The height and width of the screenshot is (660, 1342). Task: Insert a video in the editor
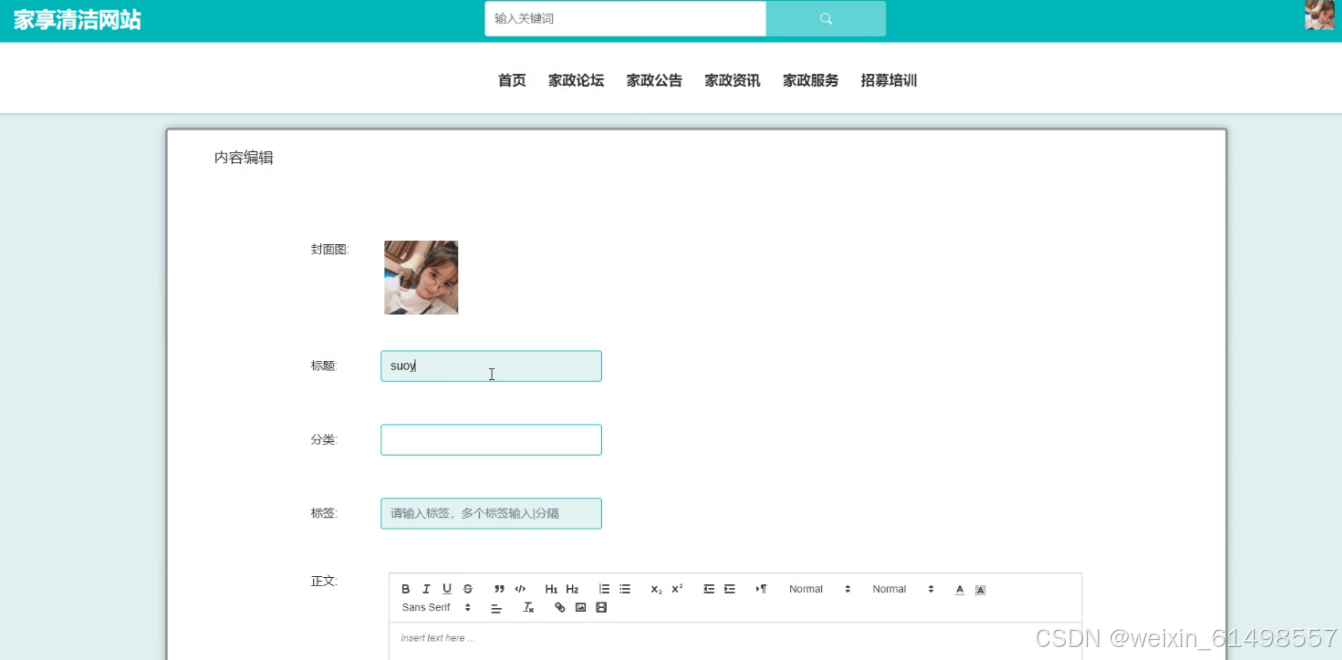click(x=601, y=607)
